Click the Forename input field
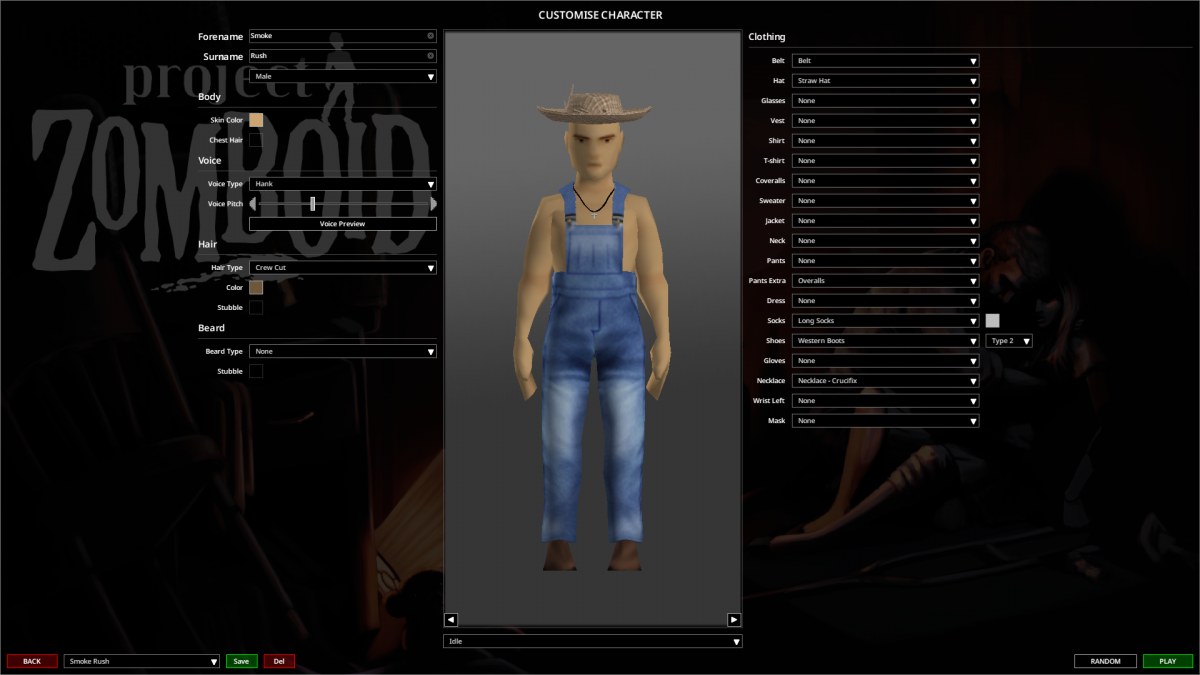 (x=343, y=36)
